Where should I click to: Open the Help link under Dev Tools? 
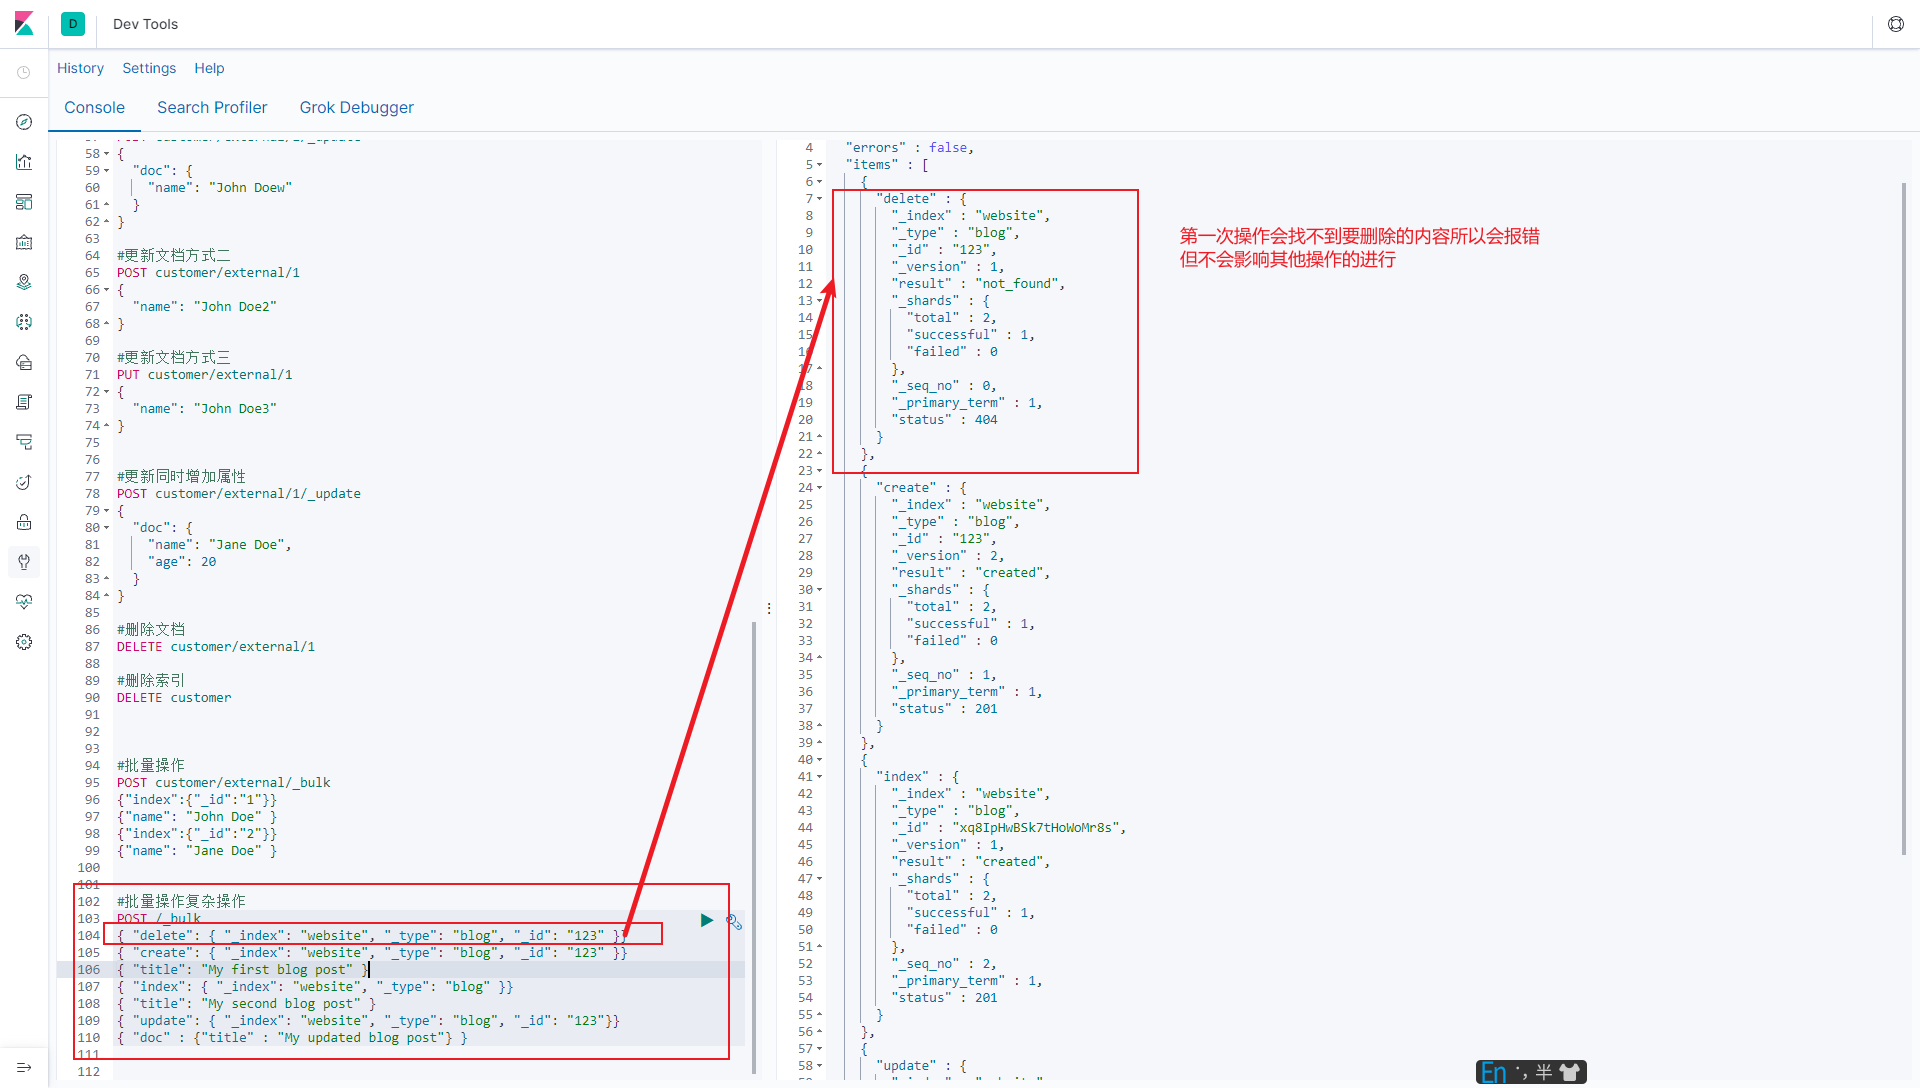coord(209,68)
